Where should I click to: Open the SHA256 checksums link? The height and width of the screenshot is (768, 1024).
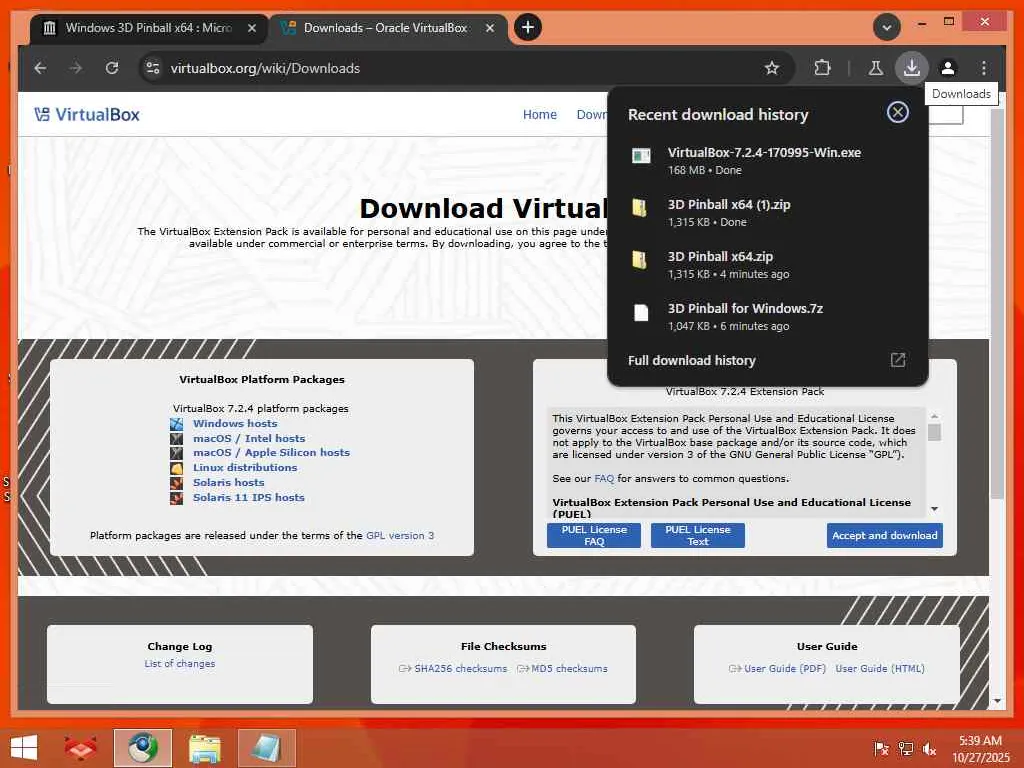coord(460,669)
